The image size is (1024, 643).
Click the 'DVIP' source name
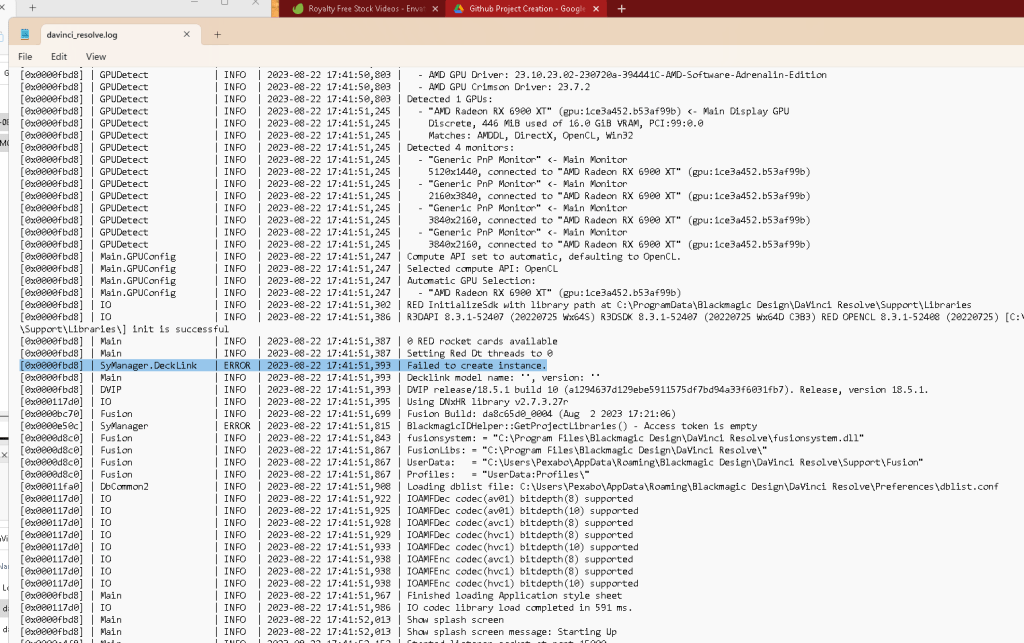click(x=110, y=390)
